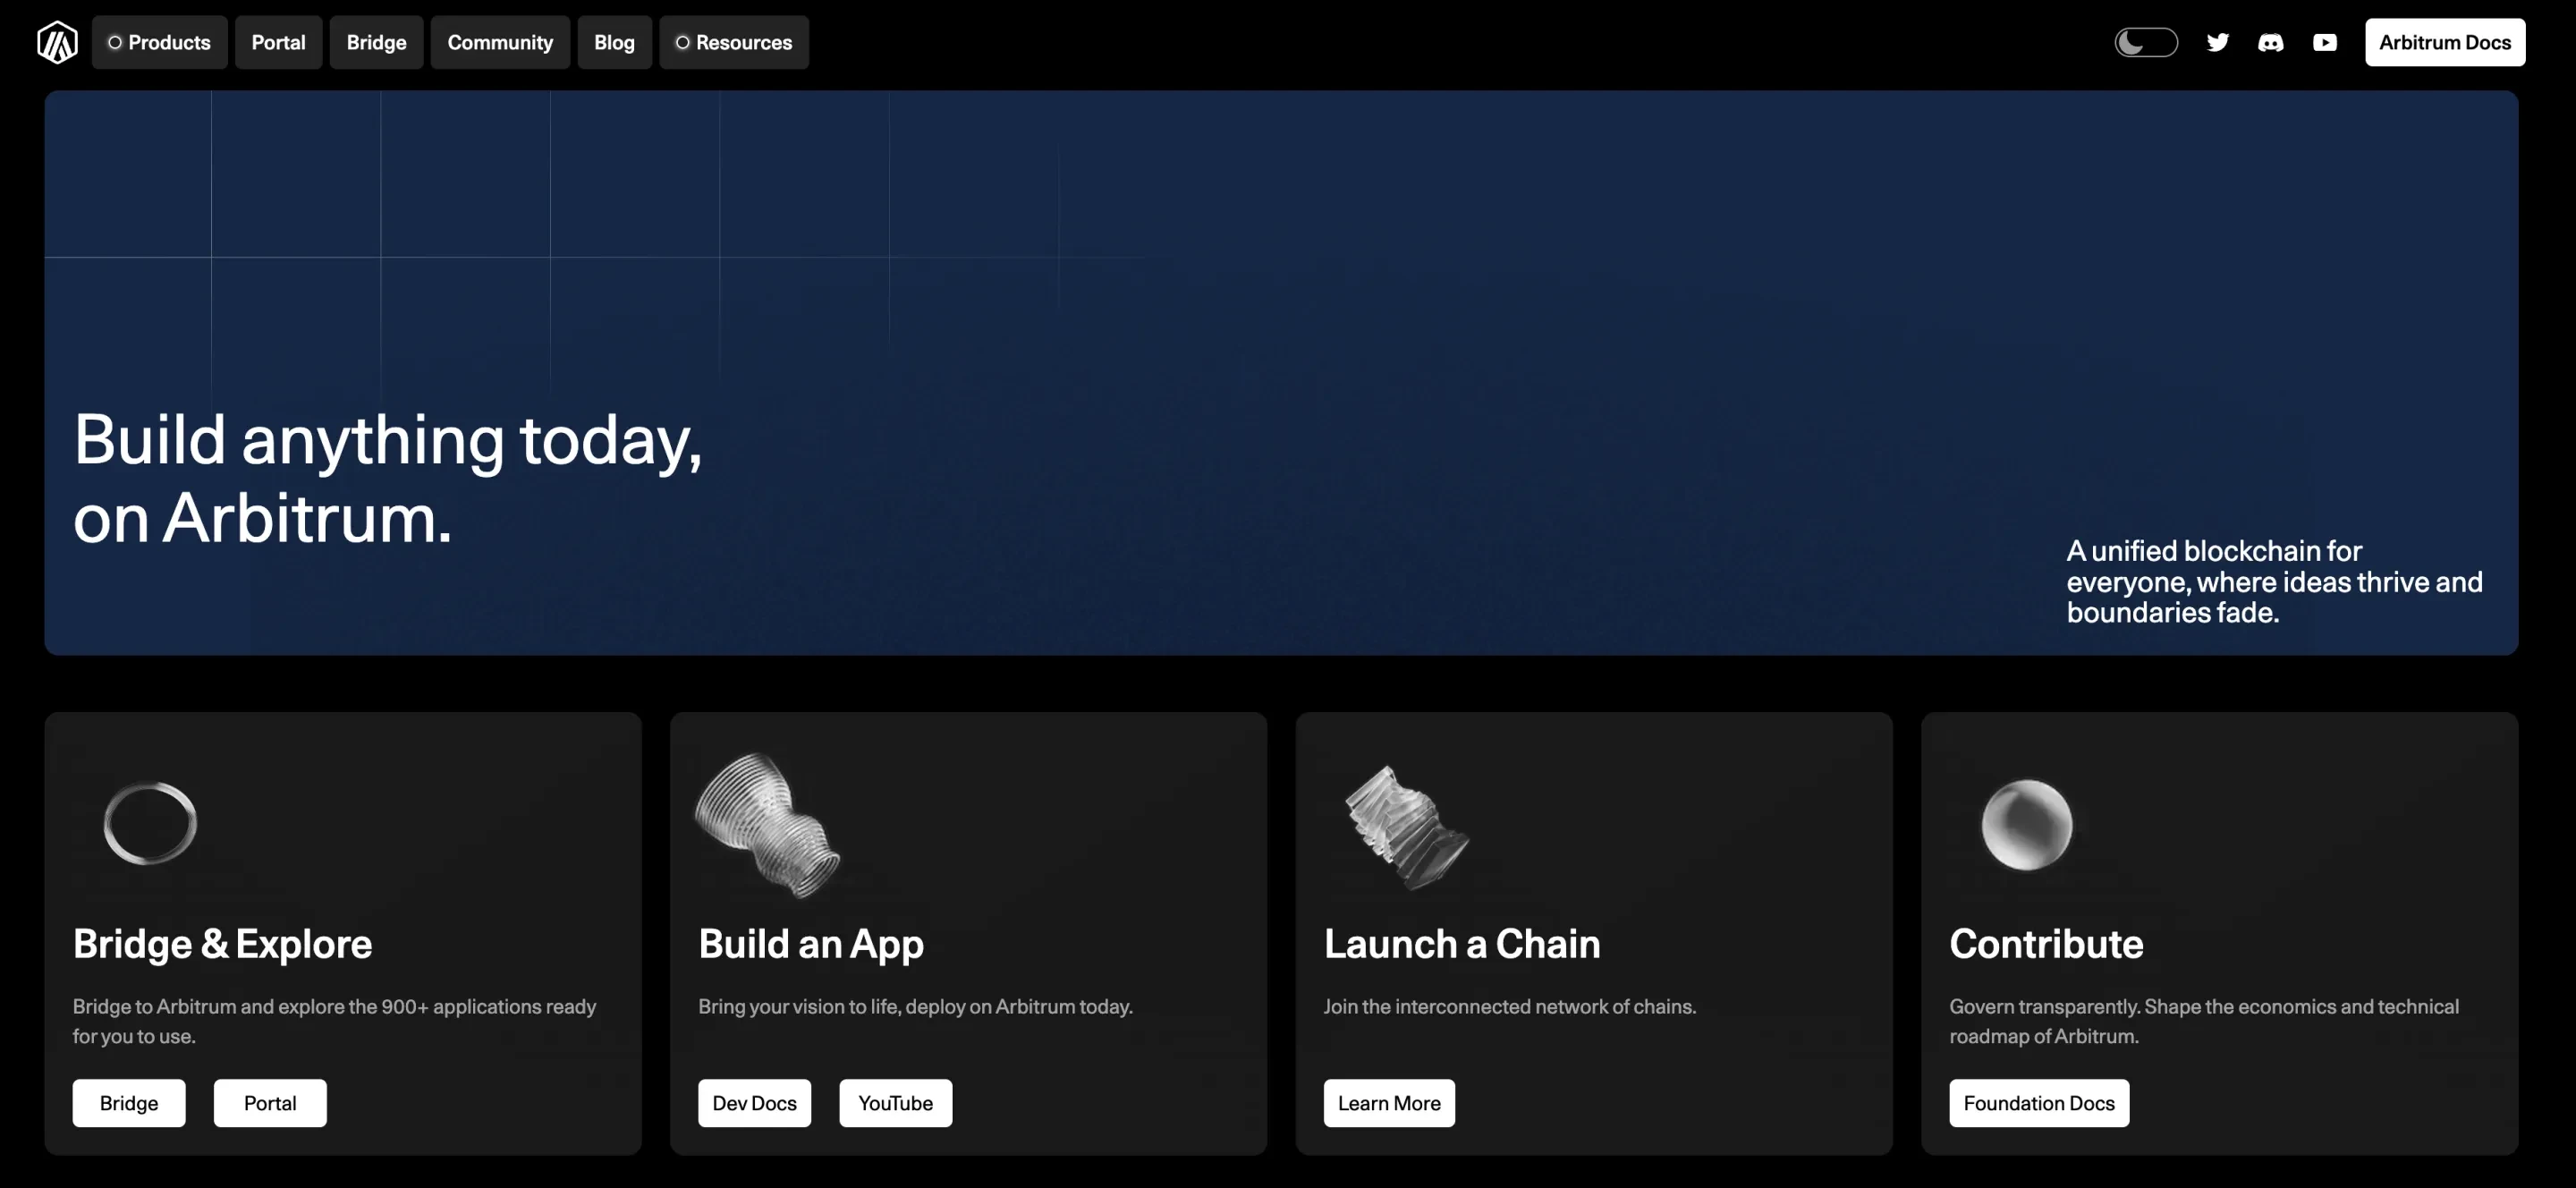The image size is (2576, 1188).
Task: Click the sphere icon in Contribute card
Action: coord(2026,824)
